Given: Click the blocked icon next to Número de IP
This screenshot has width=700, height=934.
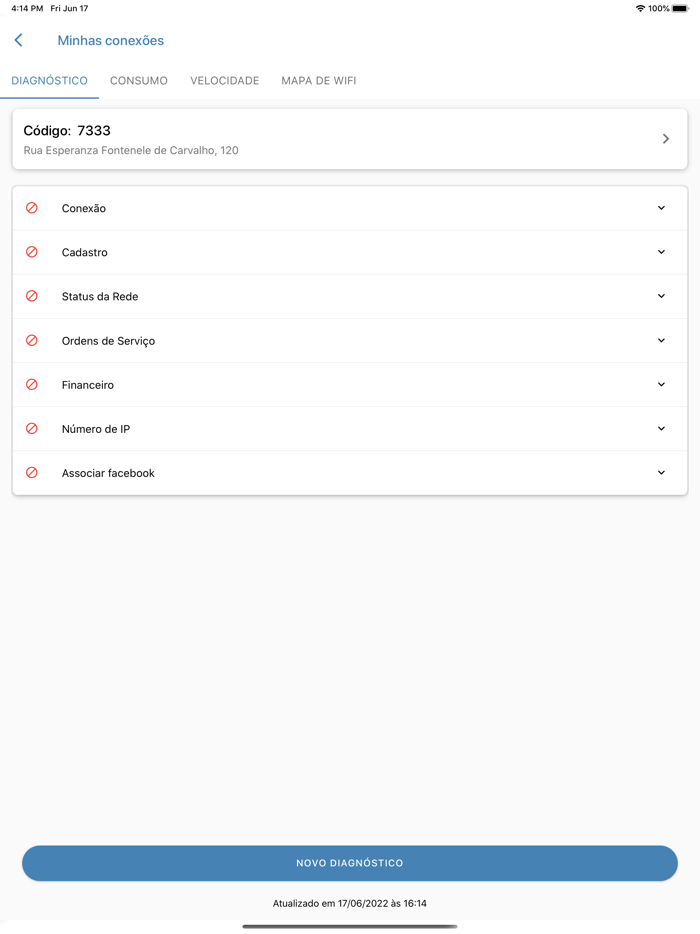Looking at the screenshot, I should (32, 428).
